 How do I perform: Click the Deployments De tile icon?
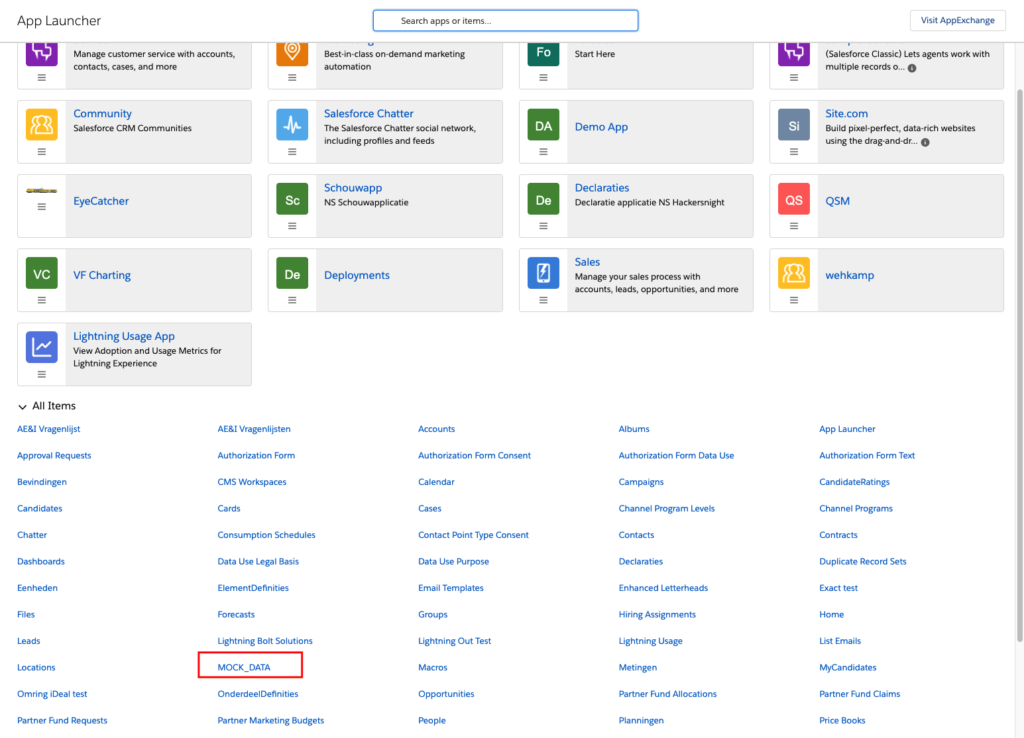292,273
